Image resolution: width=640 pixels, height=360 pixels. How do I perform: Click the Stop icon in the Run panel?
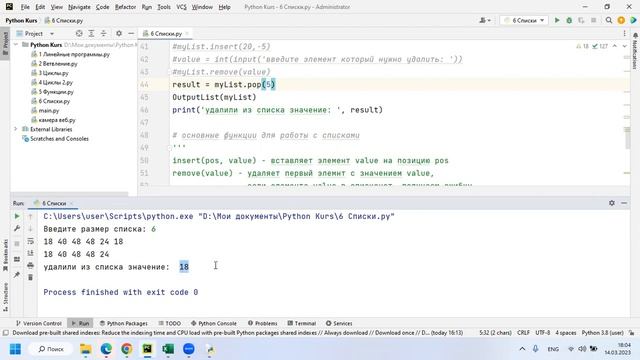click(x=17, y=244)
